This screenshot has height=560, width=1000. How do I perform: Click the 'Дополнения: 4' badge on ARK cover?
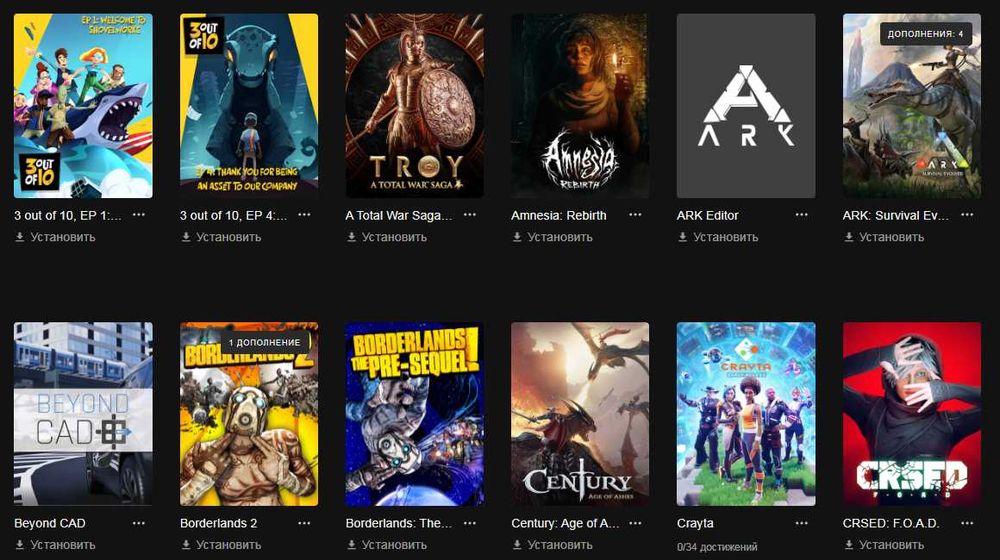click(x=925, y=34)
